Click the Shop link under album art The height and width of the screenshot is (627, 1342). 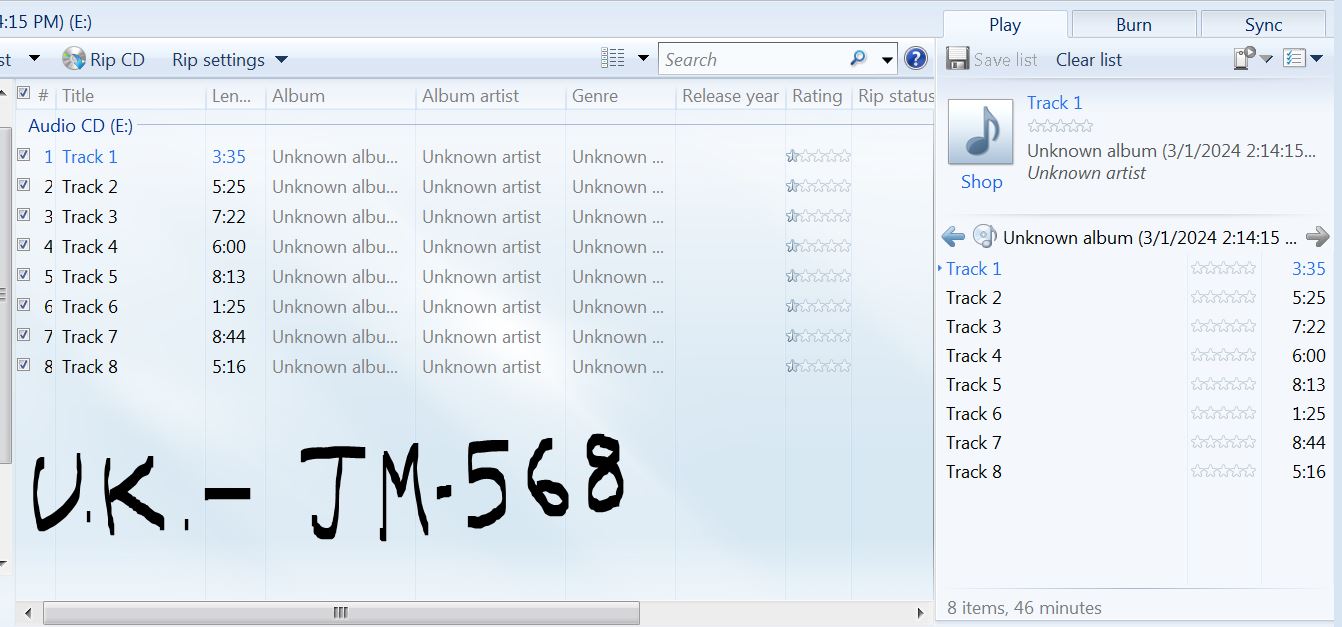click(x=981, y=182)
